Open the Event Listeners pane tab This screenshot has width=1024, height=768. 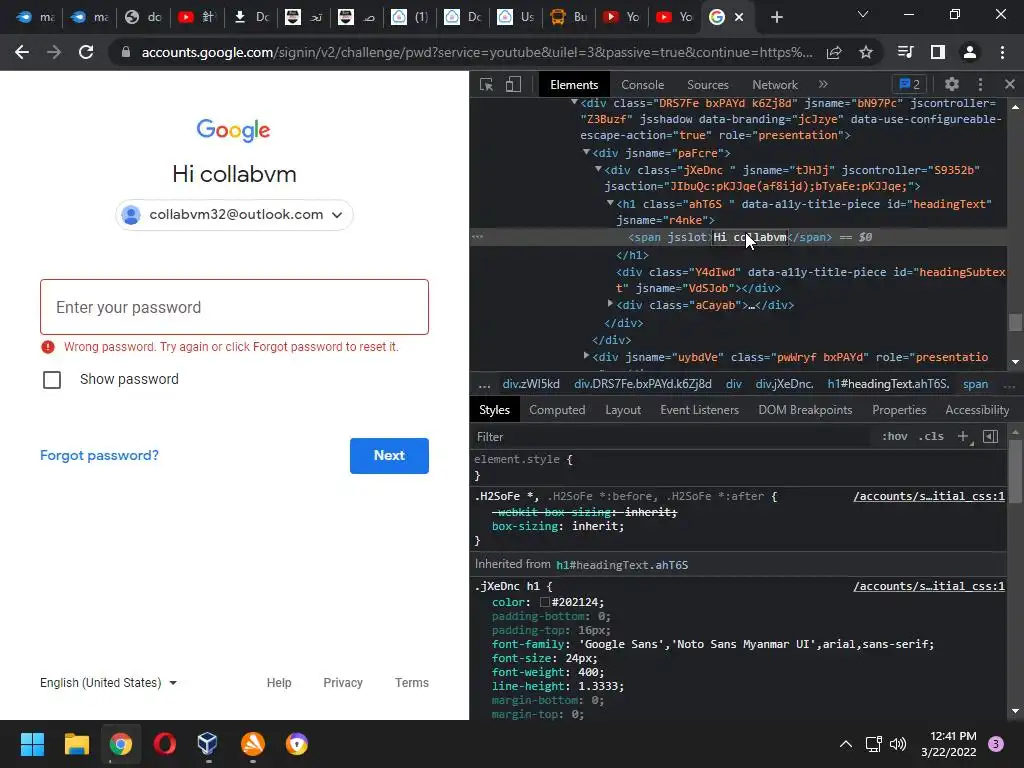click(x=699, y=409)
